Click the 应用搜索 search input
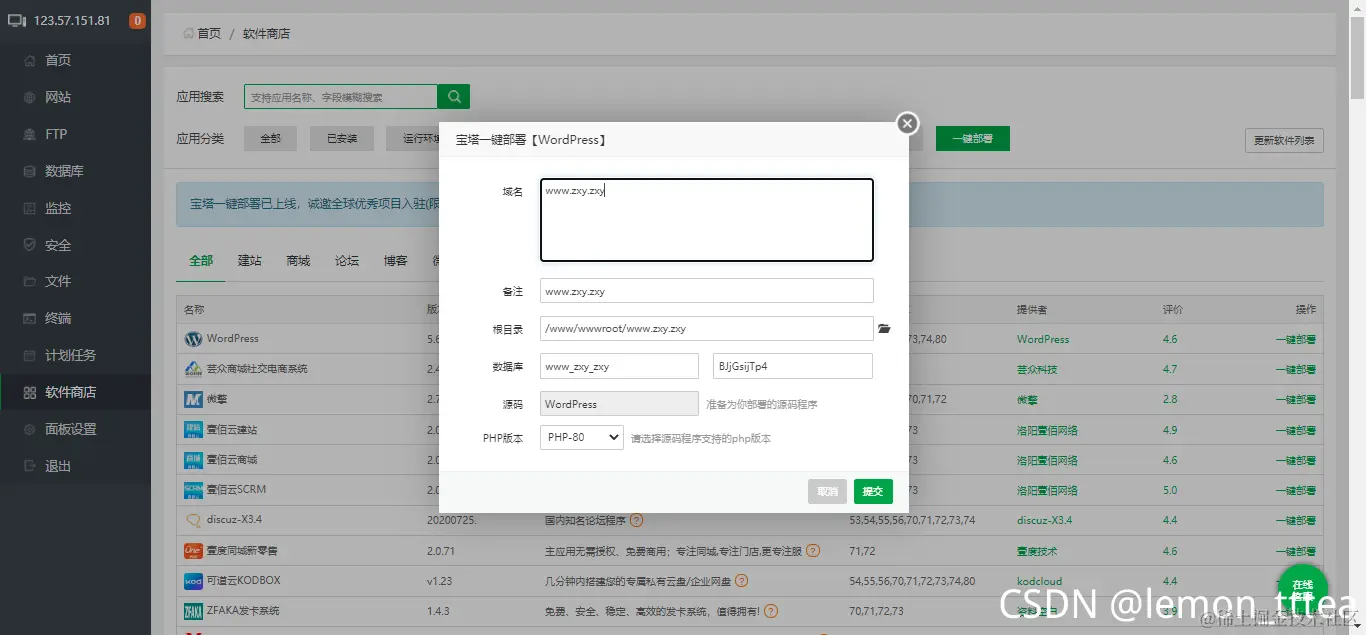1366x635 pixels. click(x=341, y=97)
